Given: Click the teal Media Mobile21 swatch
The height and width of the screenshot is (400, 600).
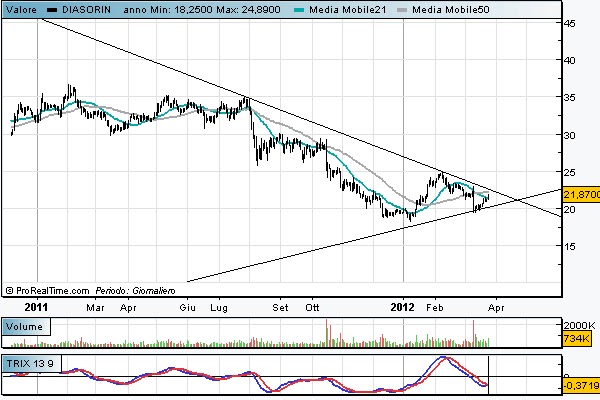Looking at the screenshot, I should [299, 10].
